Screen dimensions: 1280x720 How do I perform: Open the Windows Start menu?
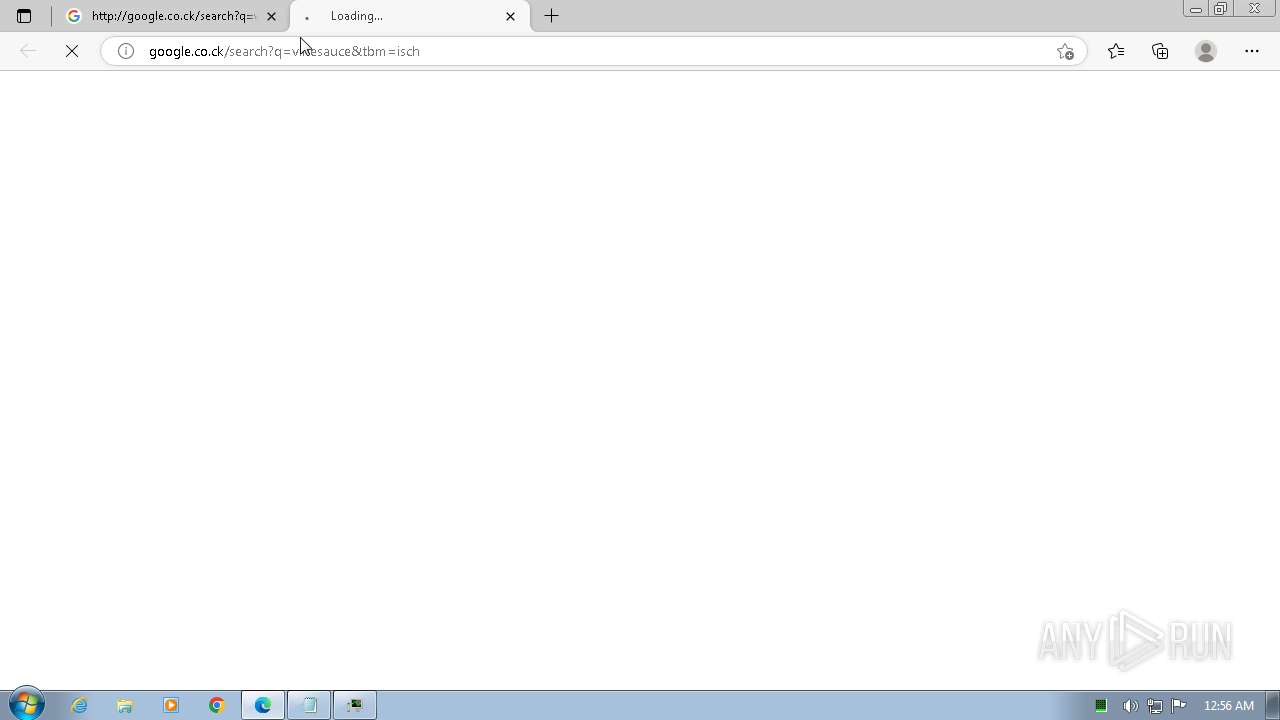26,705
